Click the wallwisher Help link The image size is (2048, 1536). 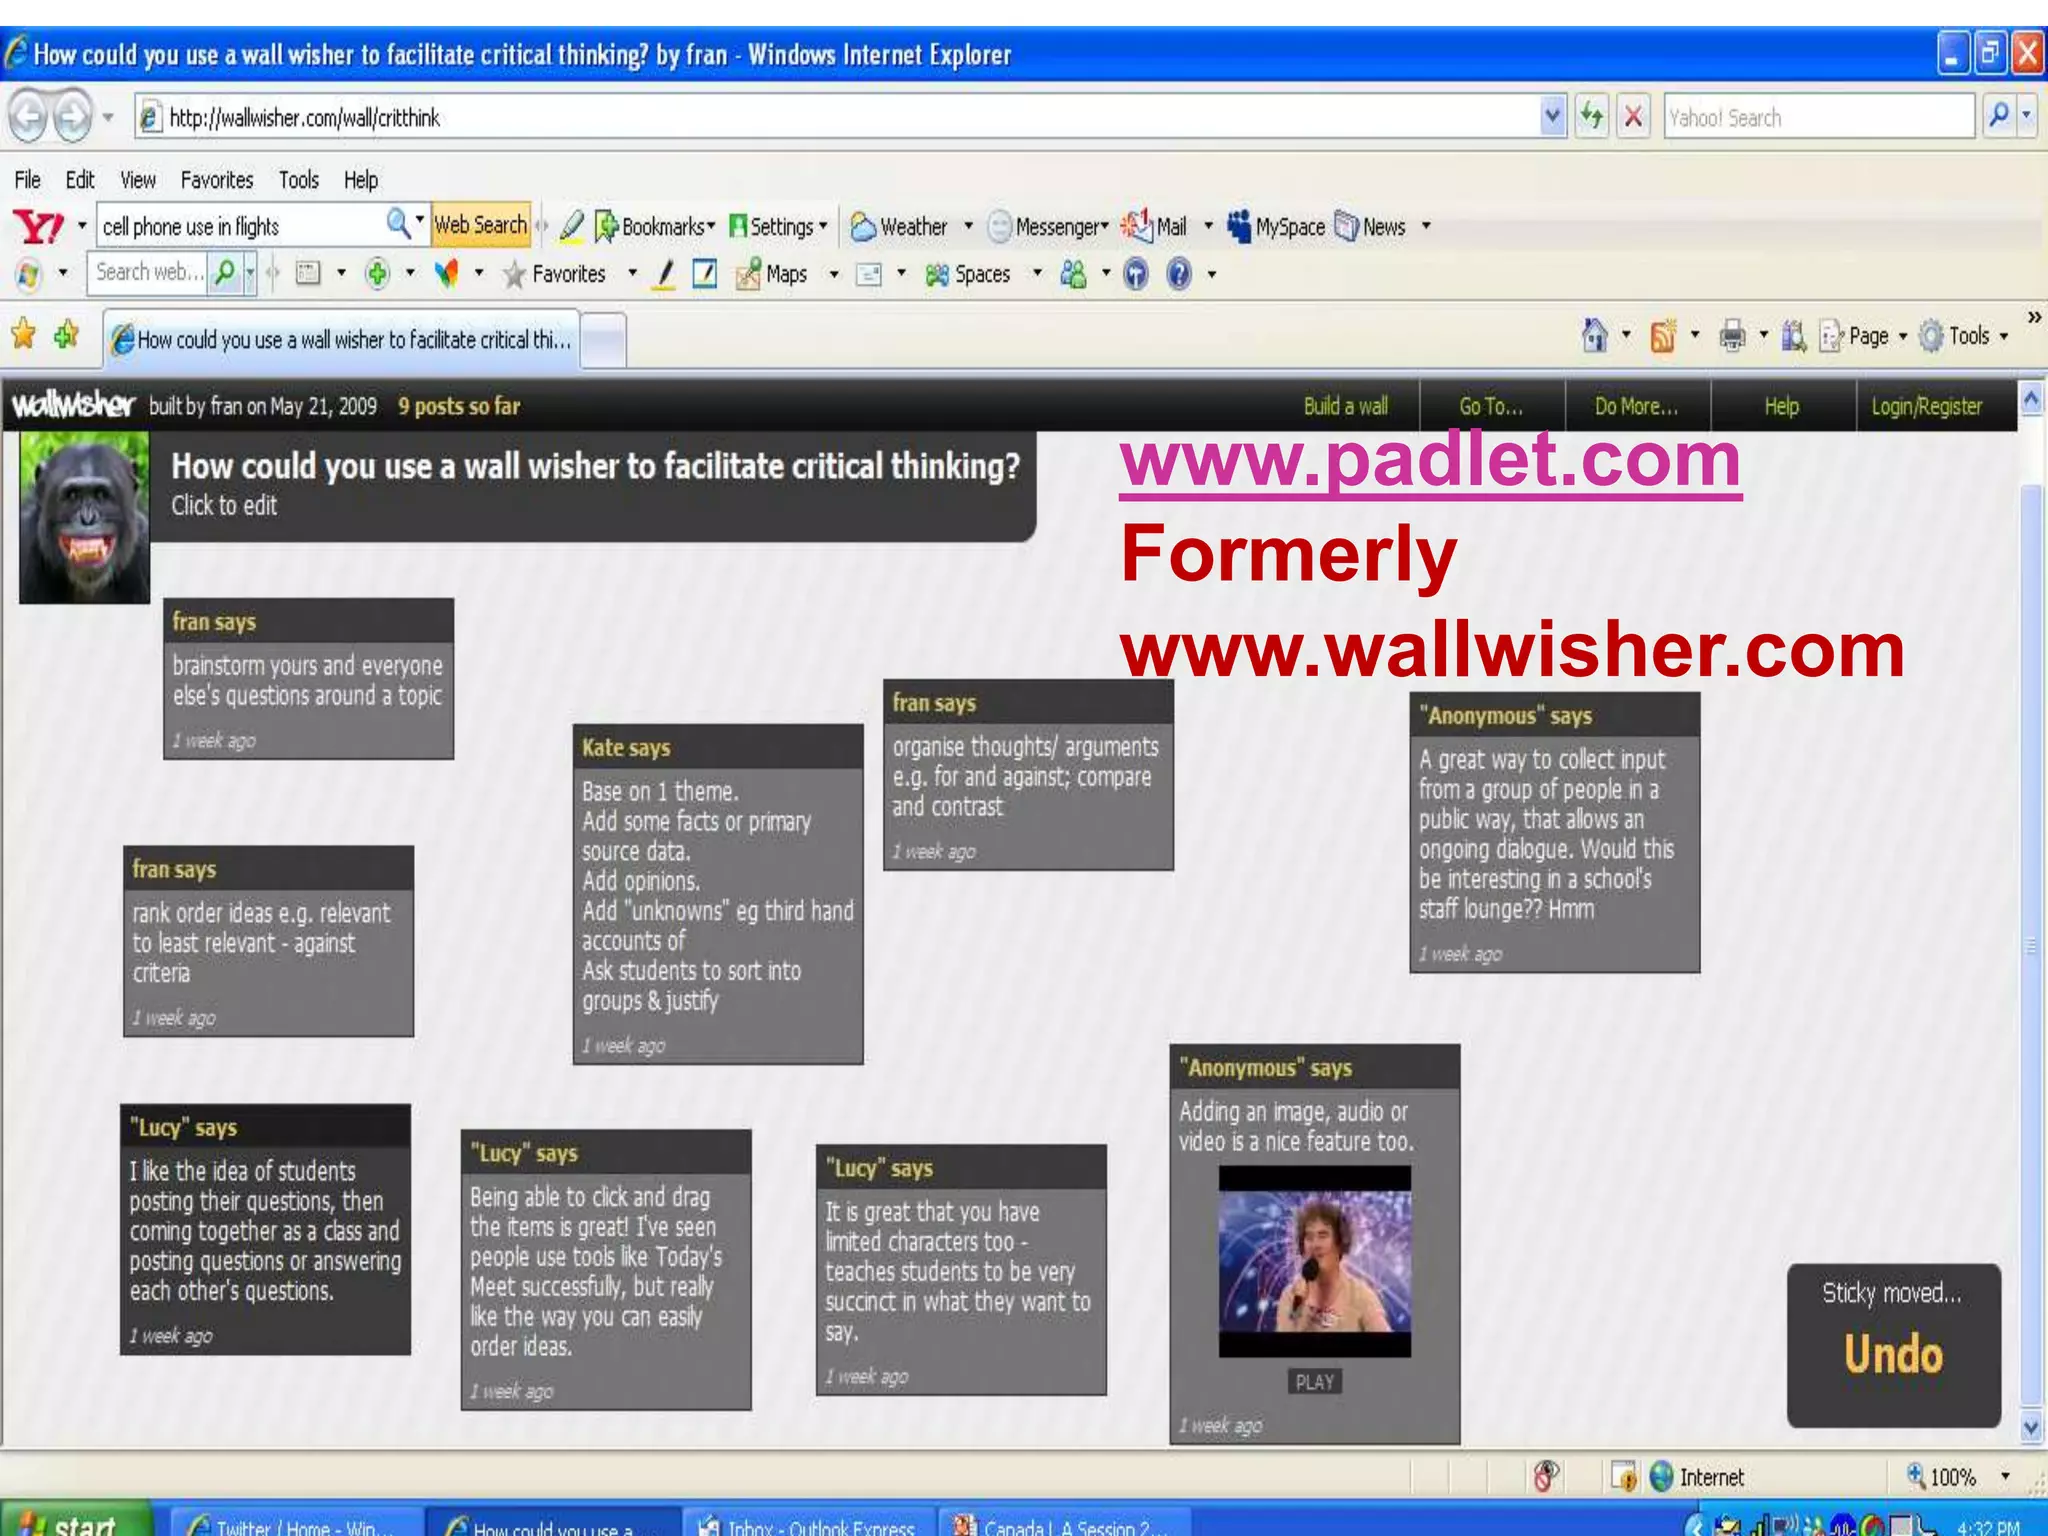point(1781,406)
